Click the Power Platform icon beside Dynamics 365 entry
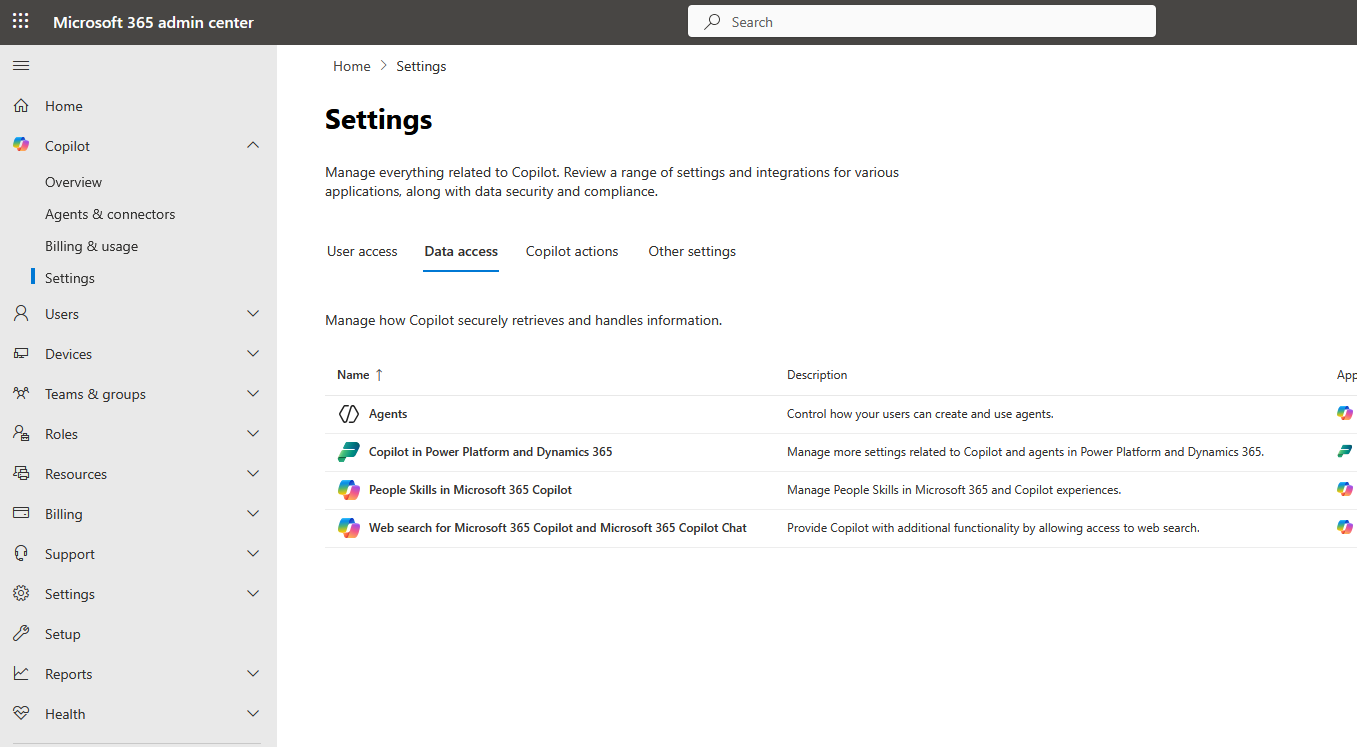 [348, 451]
